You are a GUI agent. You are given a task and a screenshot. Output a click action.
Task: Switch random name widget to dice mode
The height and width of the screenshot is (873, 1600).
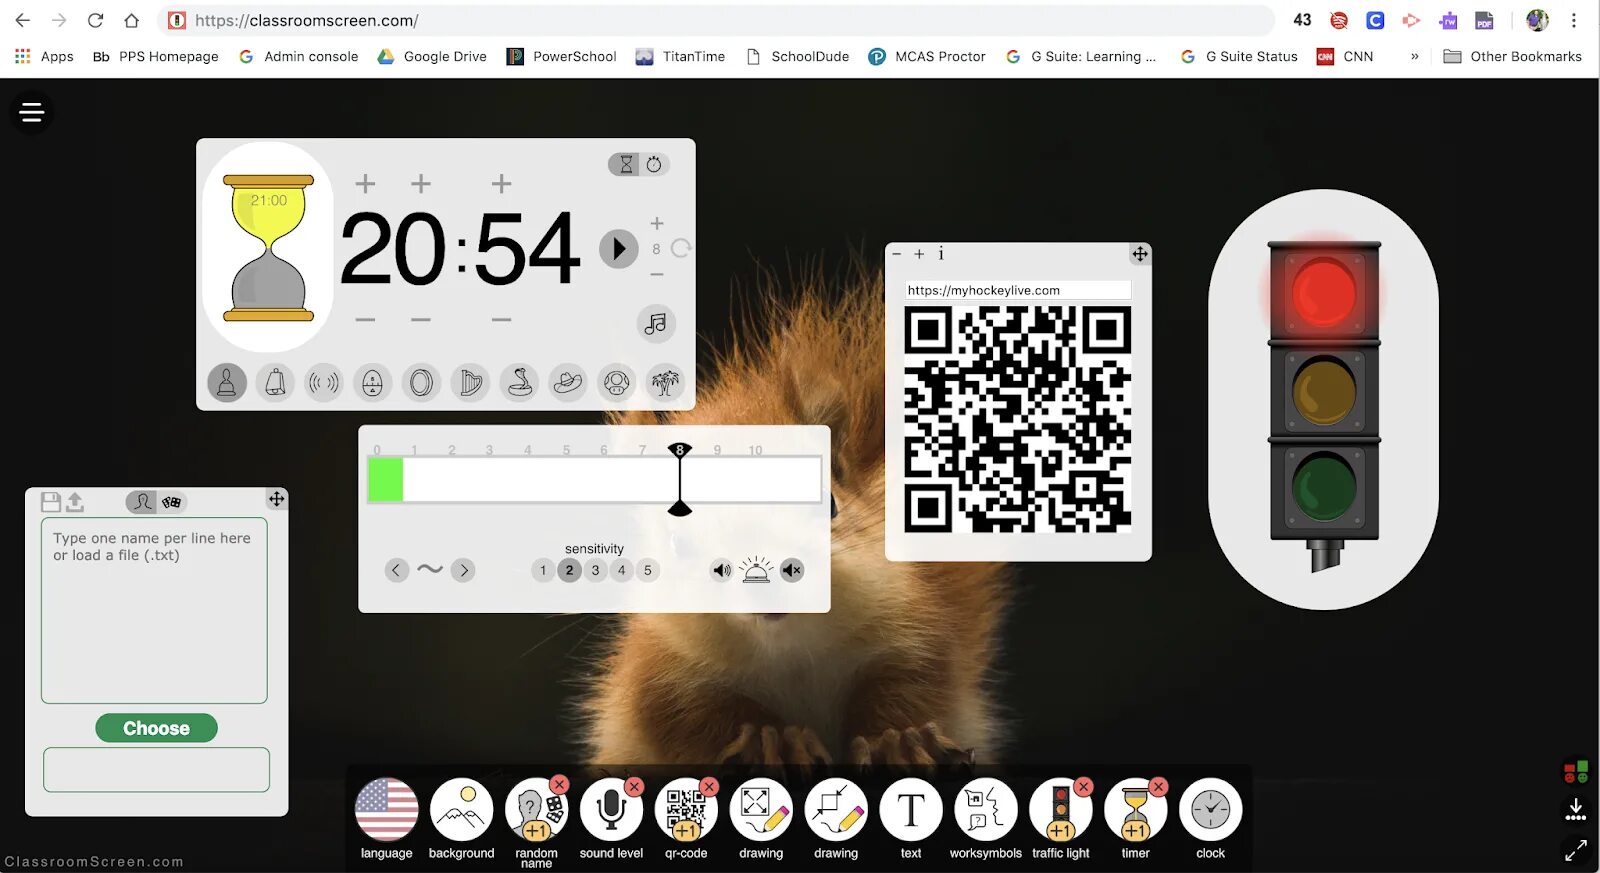click(171, 501)
